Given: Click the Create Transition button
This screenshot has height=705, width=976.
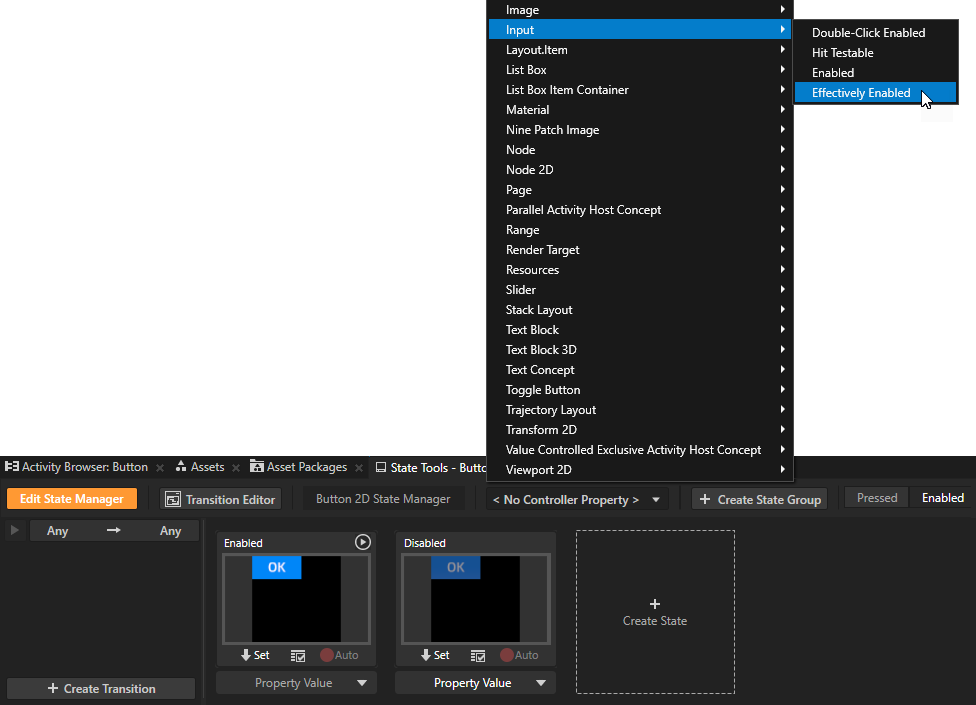Looking at the screenshot, I should coord(100,688).
